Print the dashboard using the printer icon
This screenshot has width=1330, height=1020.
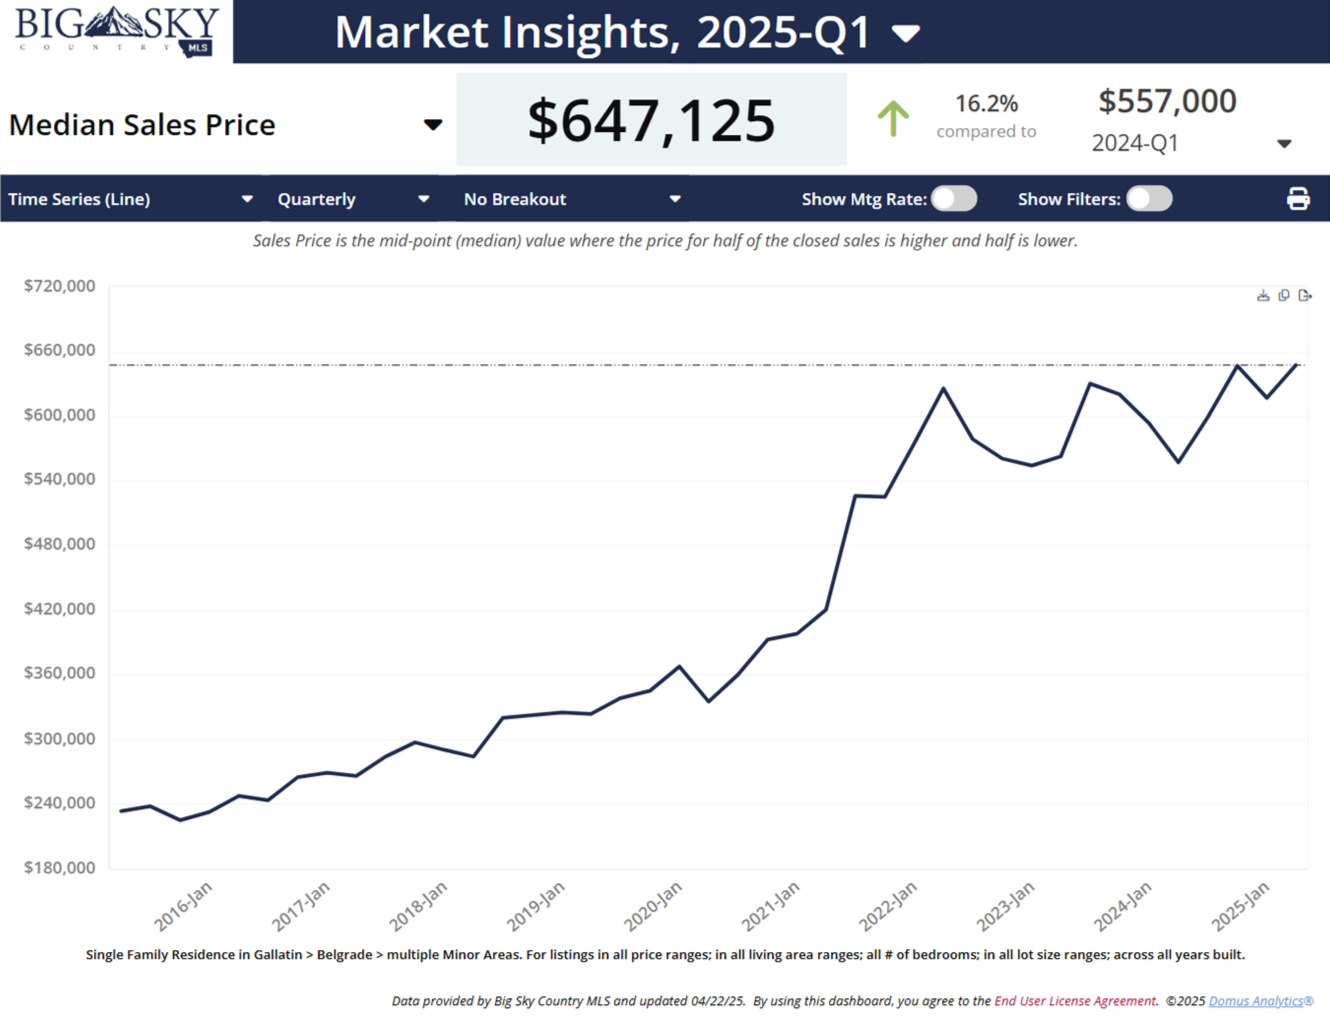point(1298,199)
